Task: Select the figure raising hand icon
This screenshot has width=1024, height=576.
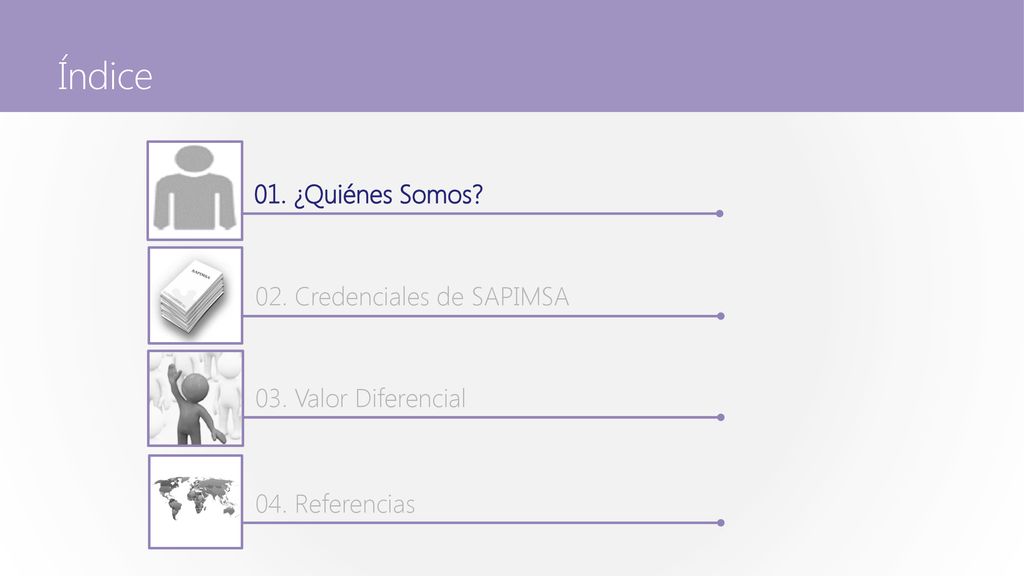Action: point(195,398)
